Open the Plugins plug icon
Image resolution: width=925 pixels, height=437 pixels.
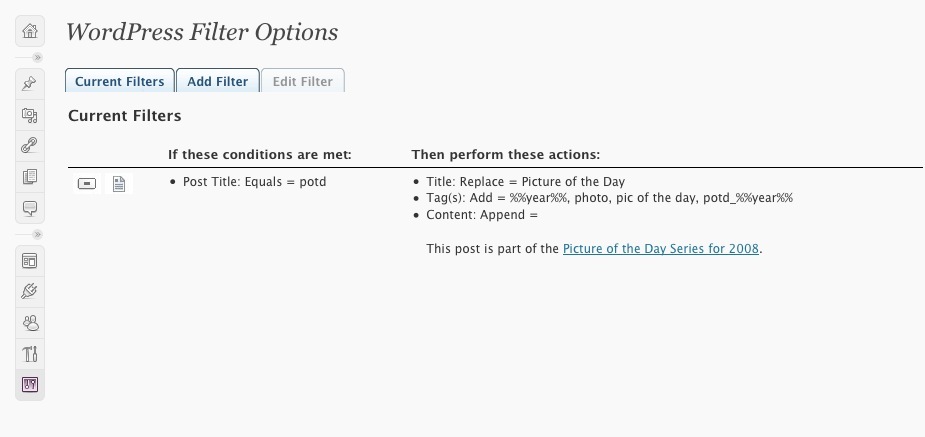pos(29,291)
